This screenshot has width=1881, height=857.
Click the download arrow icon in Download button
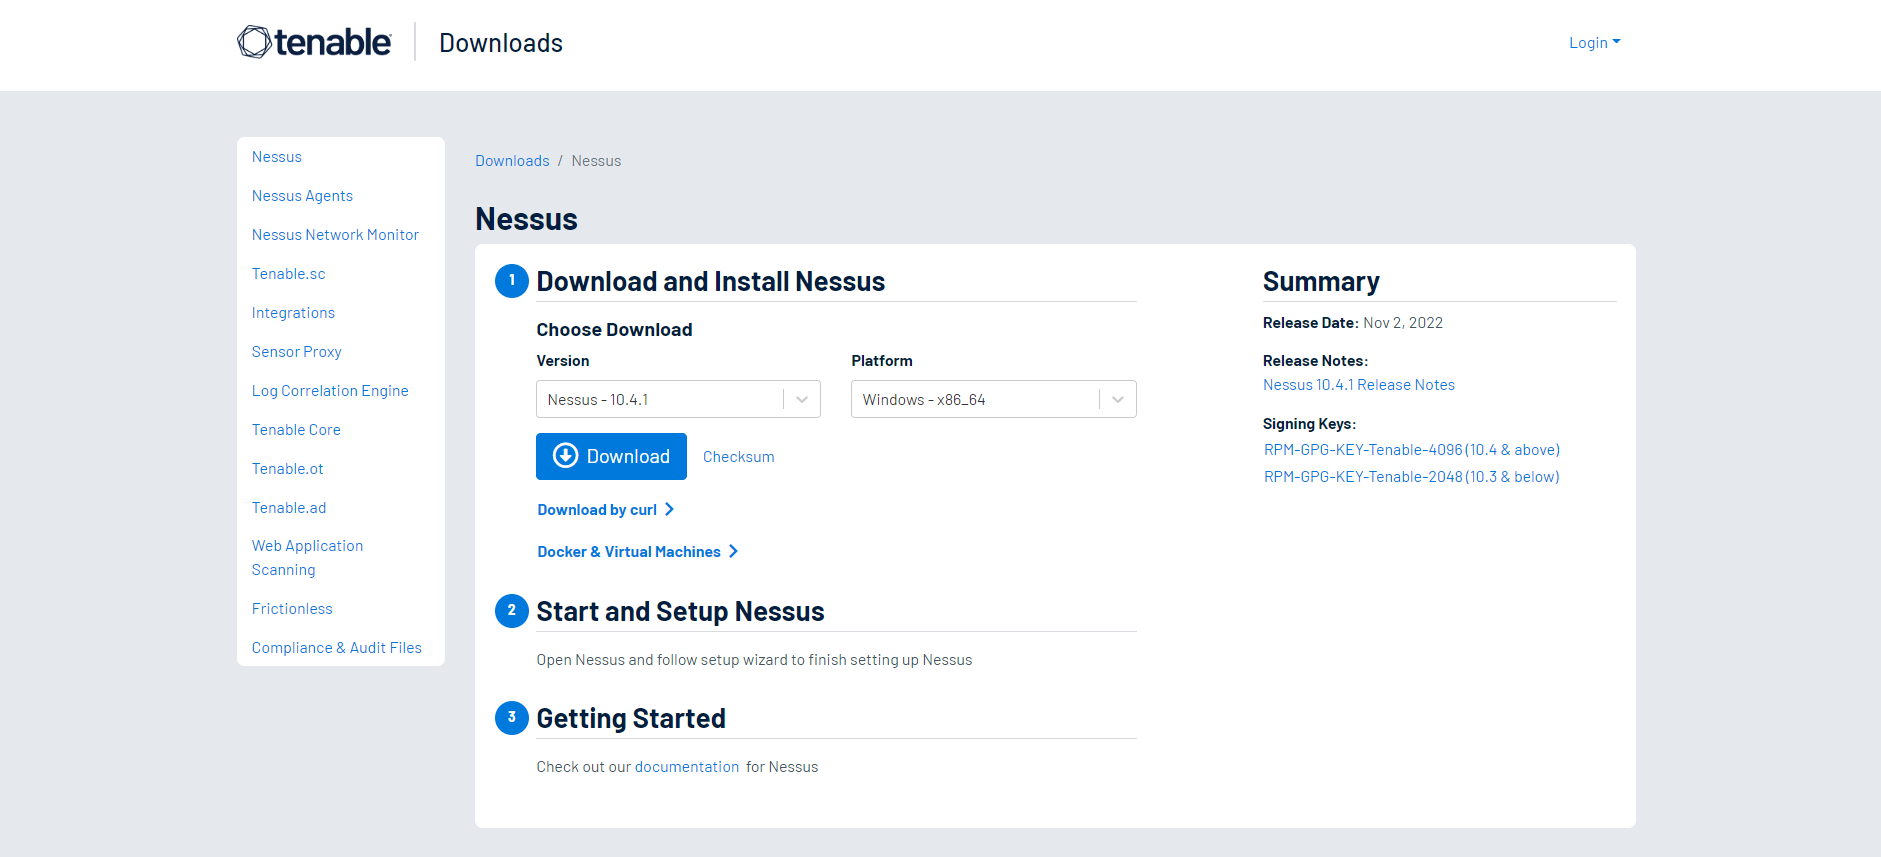566,456
